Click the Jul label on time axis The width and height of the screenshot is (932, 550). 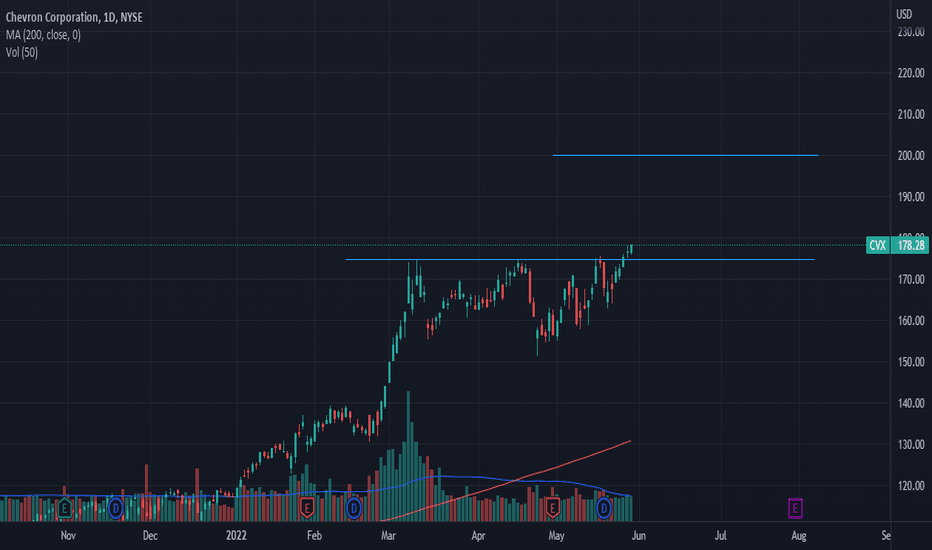pyautogui.click(x=720, y=536)
